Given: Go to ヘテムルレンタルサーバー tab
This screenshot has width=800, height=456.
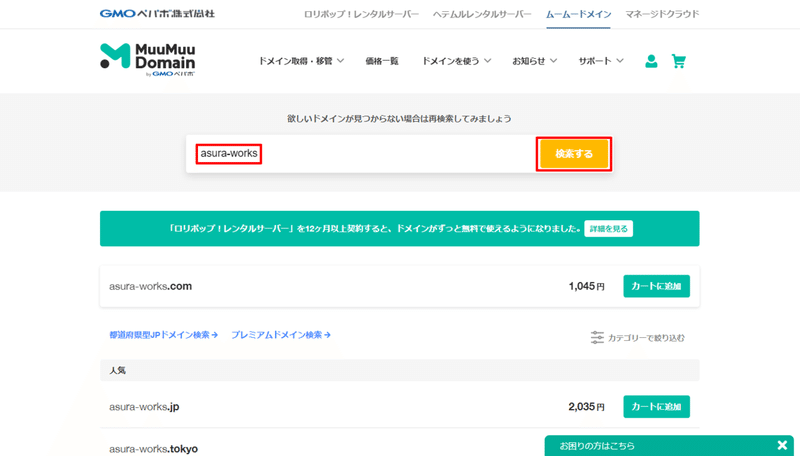Looking at the screenshot, I should coord(482,14).
